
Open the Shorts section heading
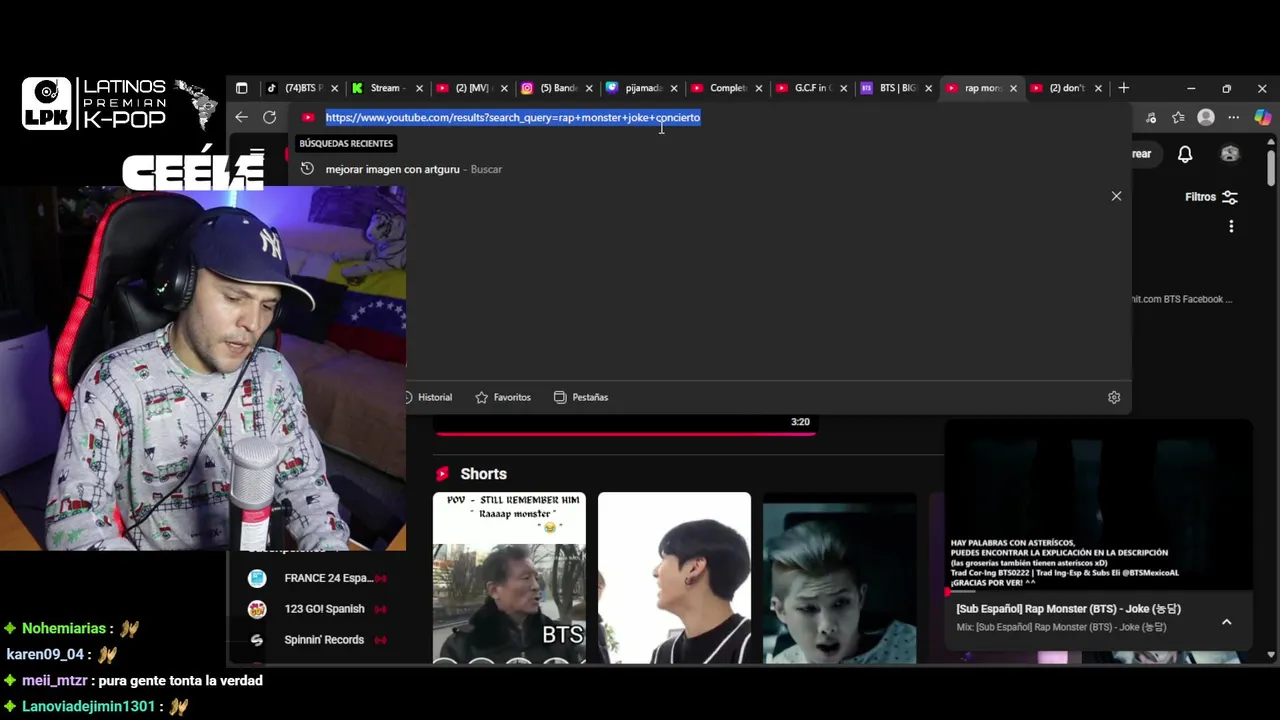click(x=483, y=474)
